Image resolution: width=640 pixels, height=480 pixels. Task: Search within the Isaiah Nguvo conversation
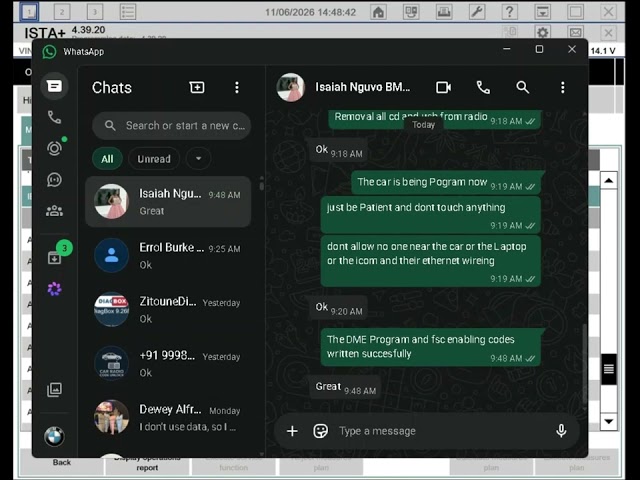tap(523, 87)
